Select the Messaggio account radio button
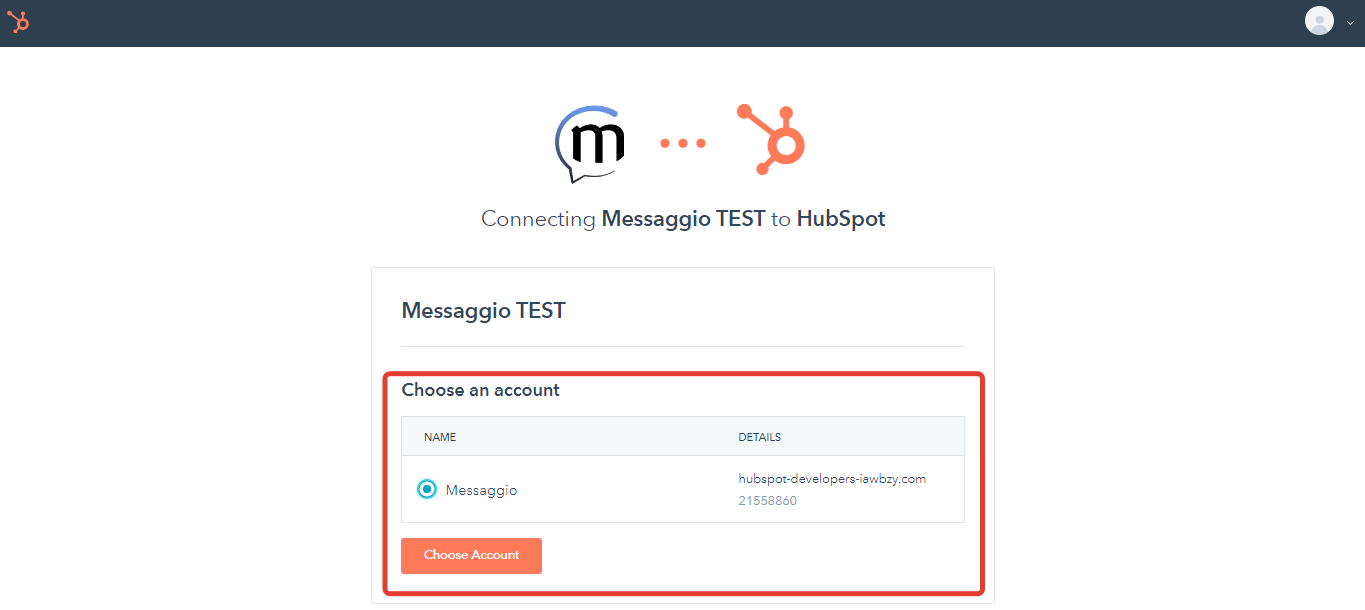 427,490
